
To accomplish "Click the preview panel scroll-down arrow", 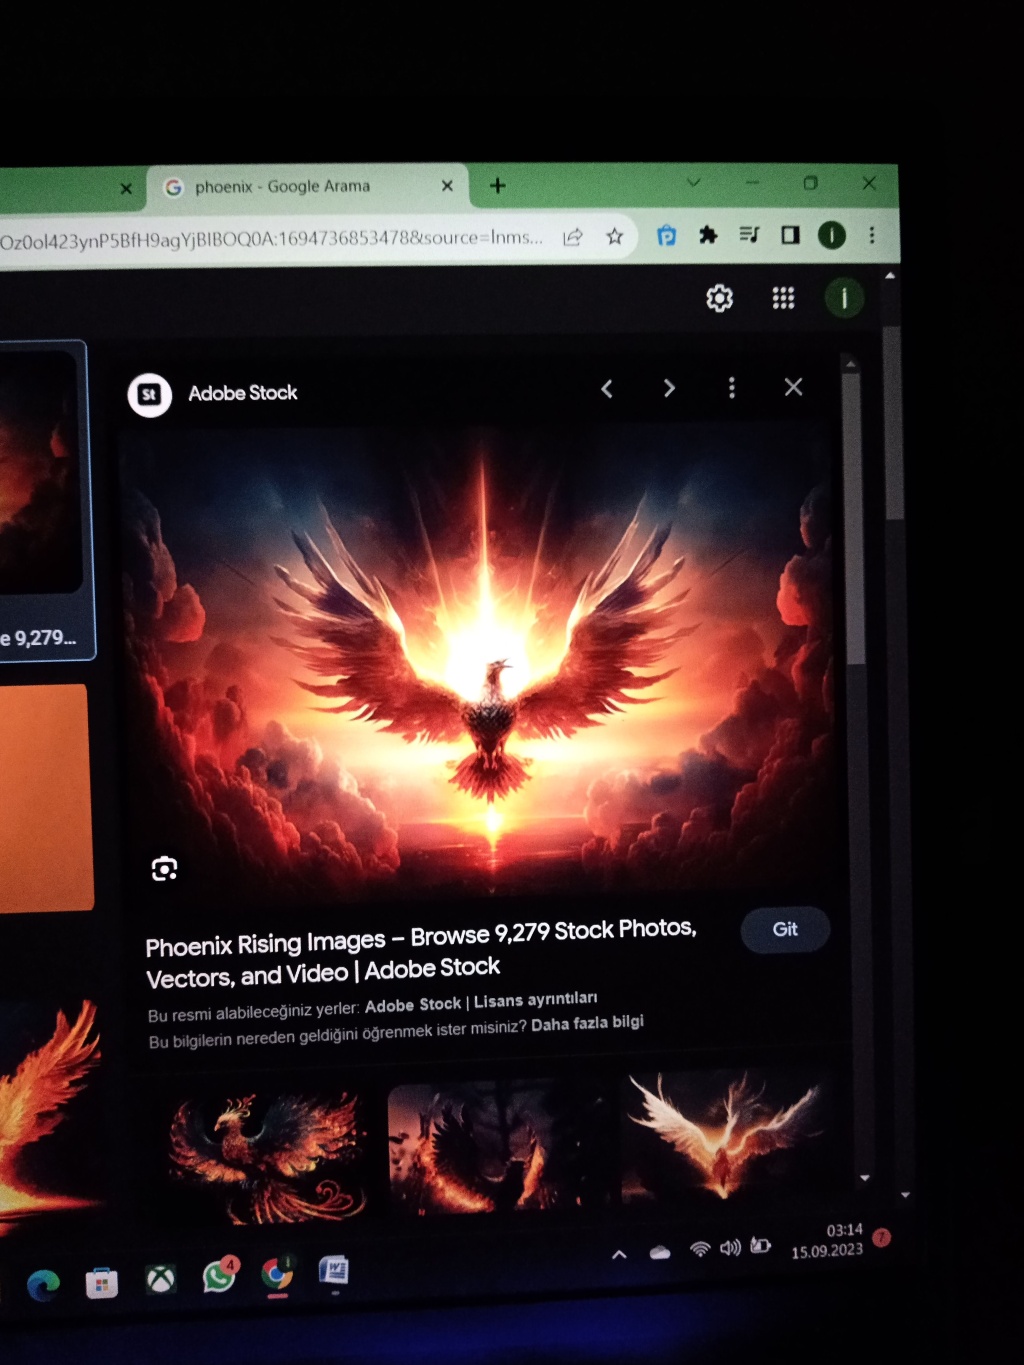I will pos(865,1178).
